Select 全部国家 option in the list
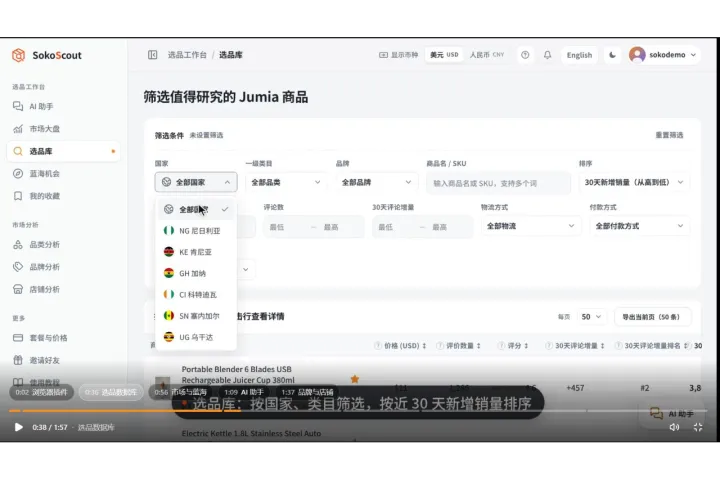Viewport: 720px width, 480px height. tap(196, 209)
